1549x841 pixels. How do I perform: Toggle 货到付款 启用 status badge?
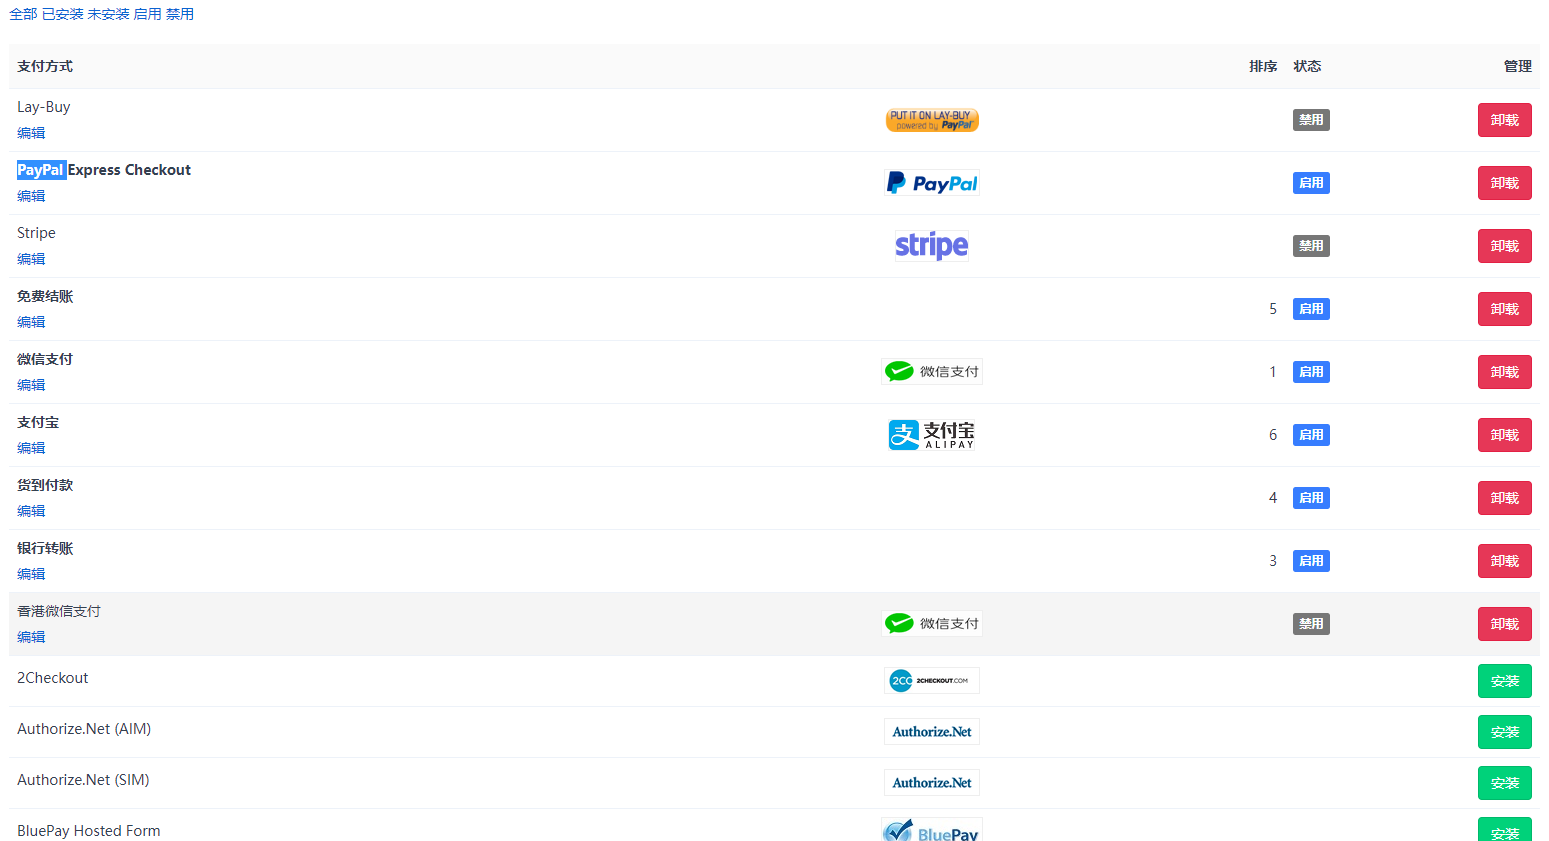(x=1311, y=498)
